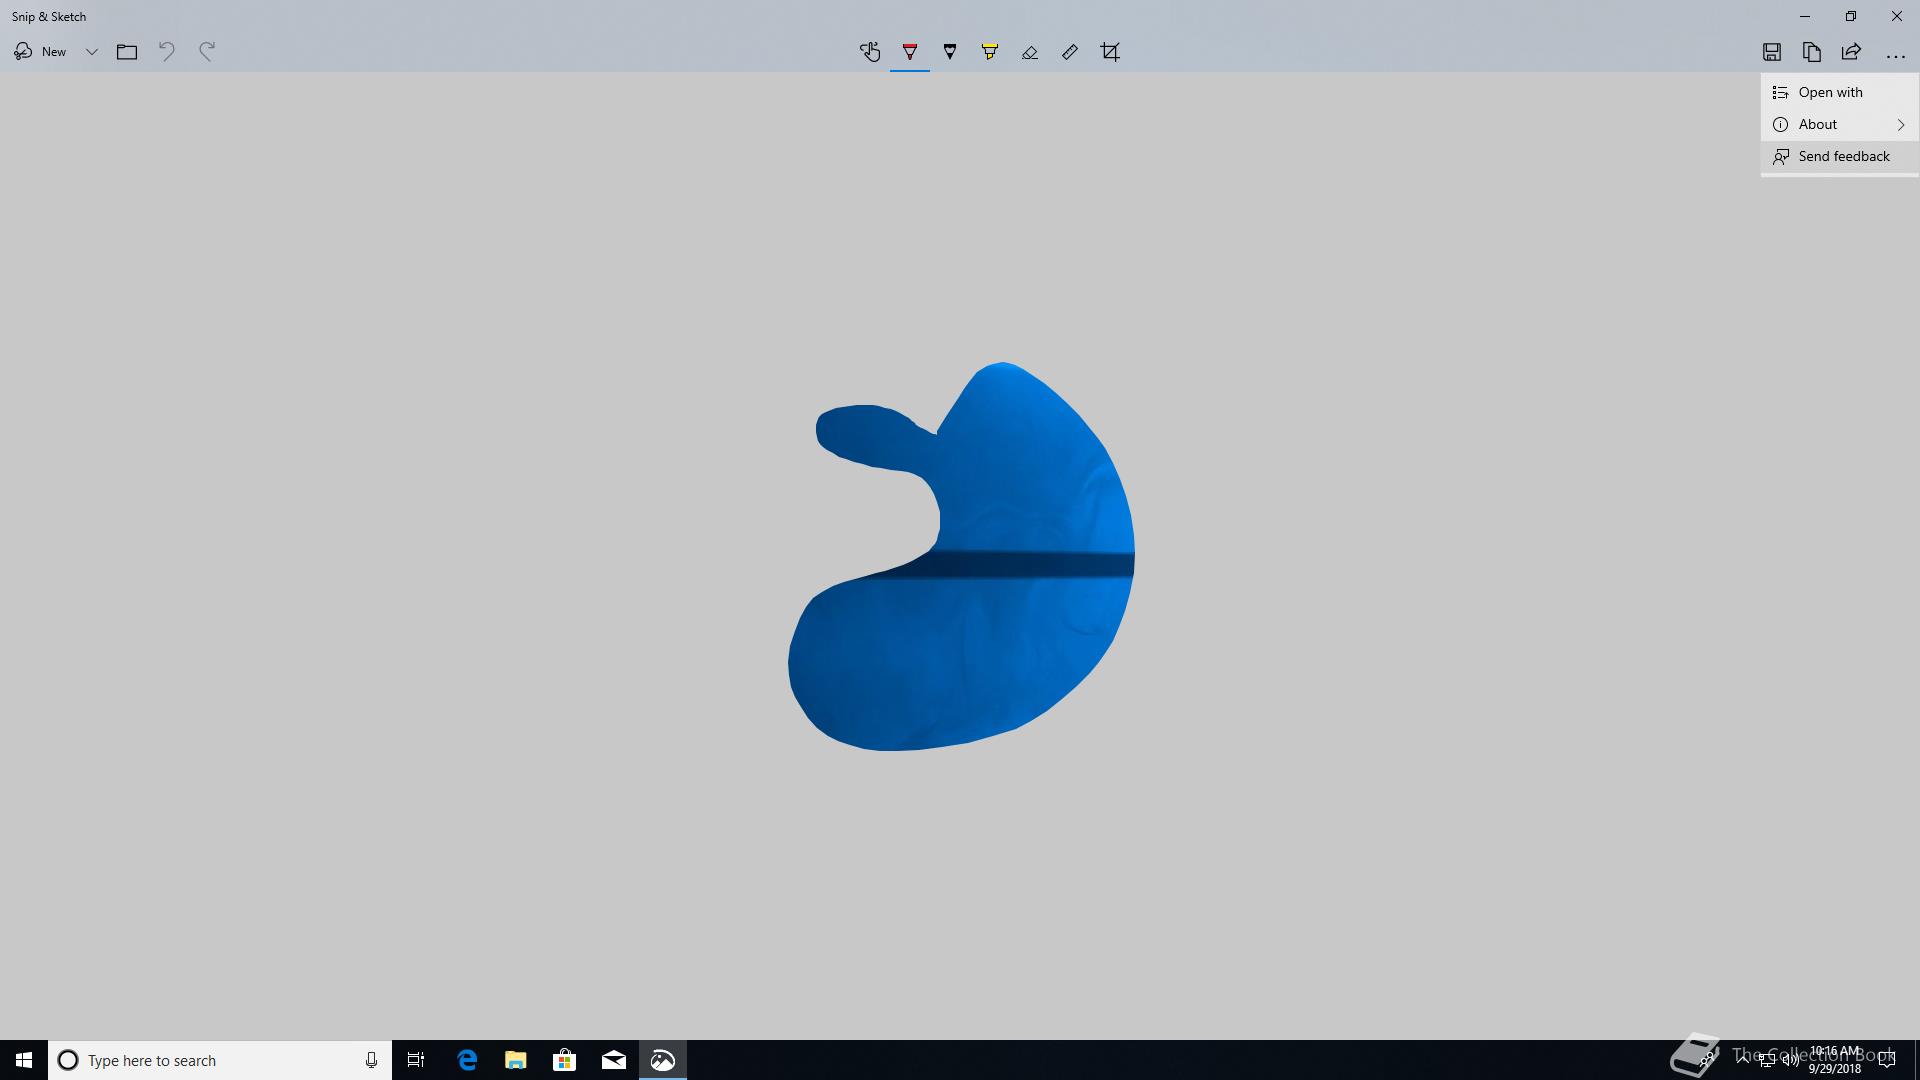Screen dimensions: 1920x1080
Task: Select the Eraser tool
Action: point(1030,52)
